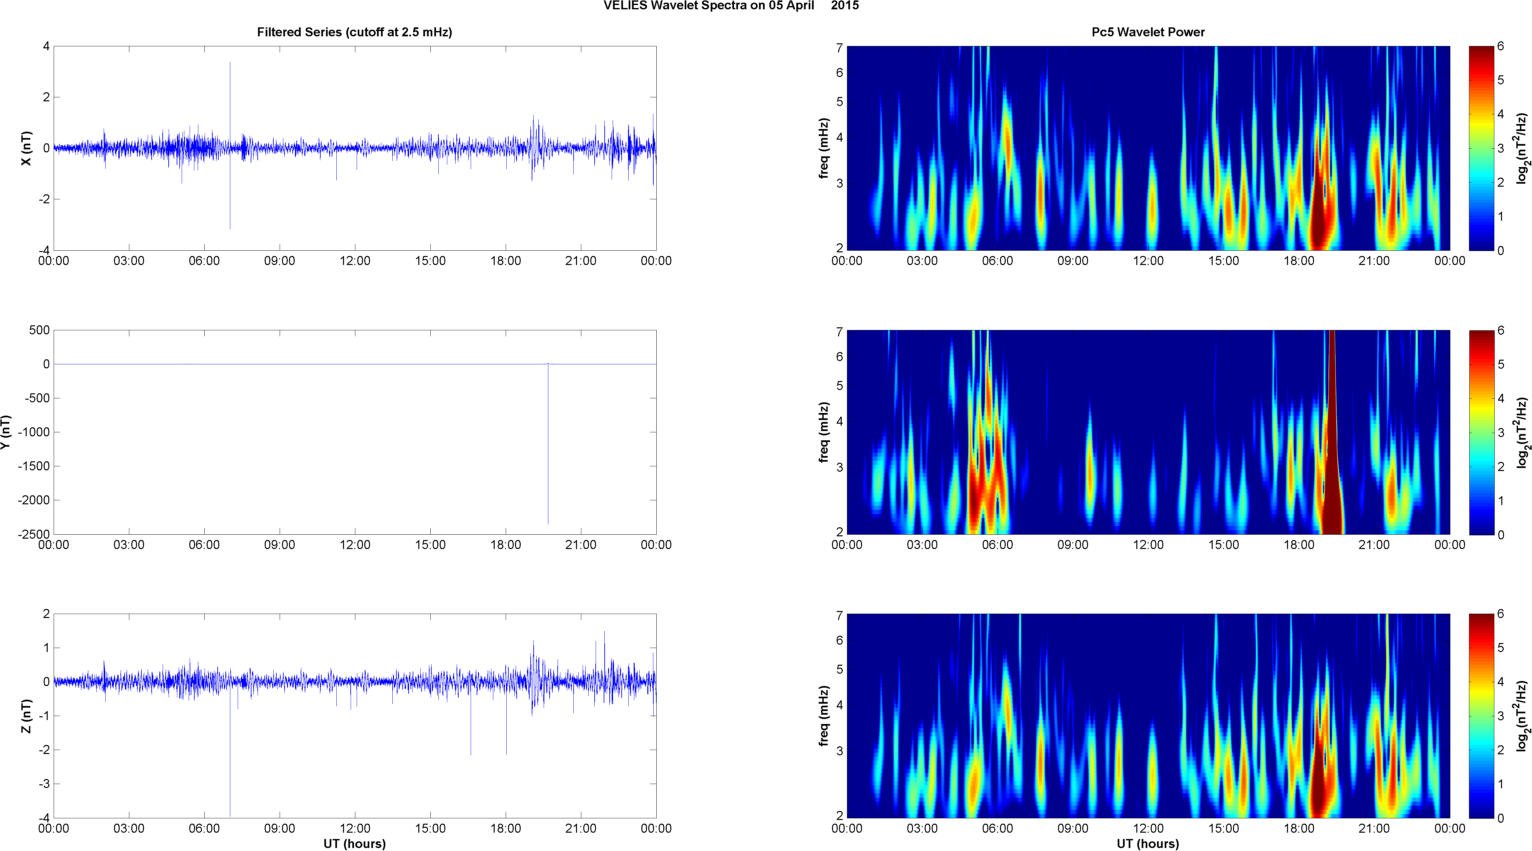
Task: Click the large negative spike in the Y series
Action: pyautogui.click(x=548, y=443)
